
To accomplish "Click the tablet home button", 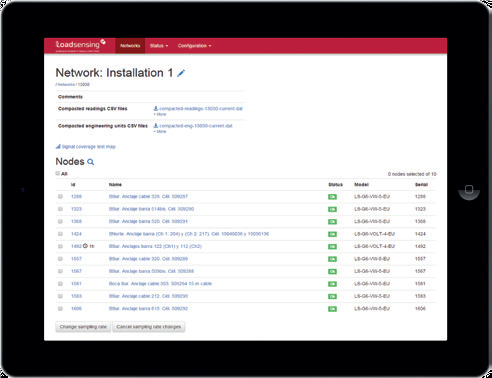I will tap(469, 189).
